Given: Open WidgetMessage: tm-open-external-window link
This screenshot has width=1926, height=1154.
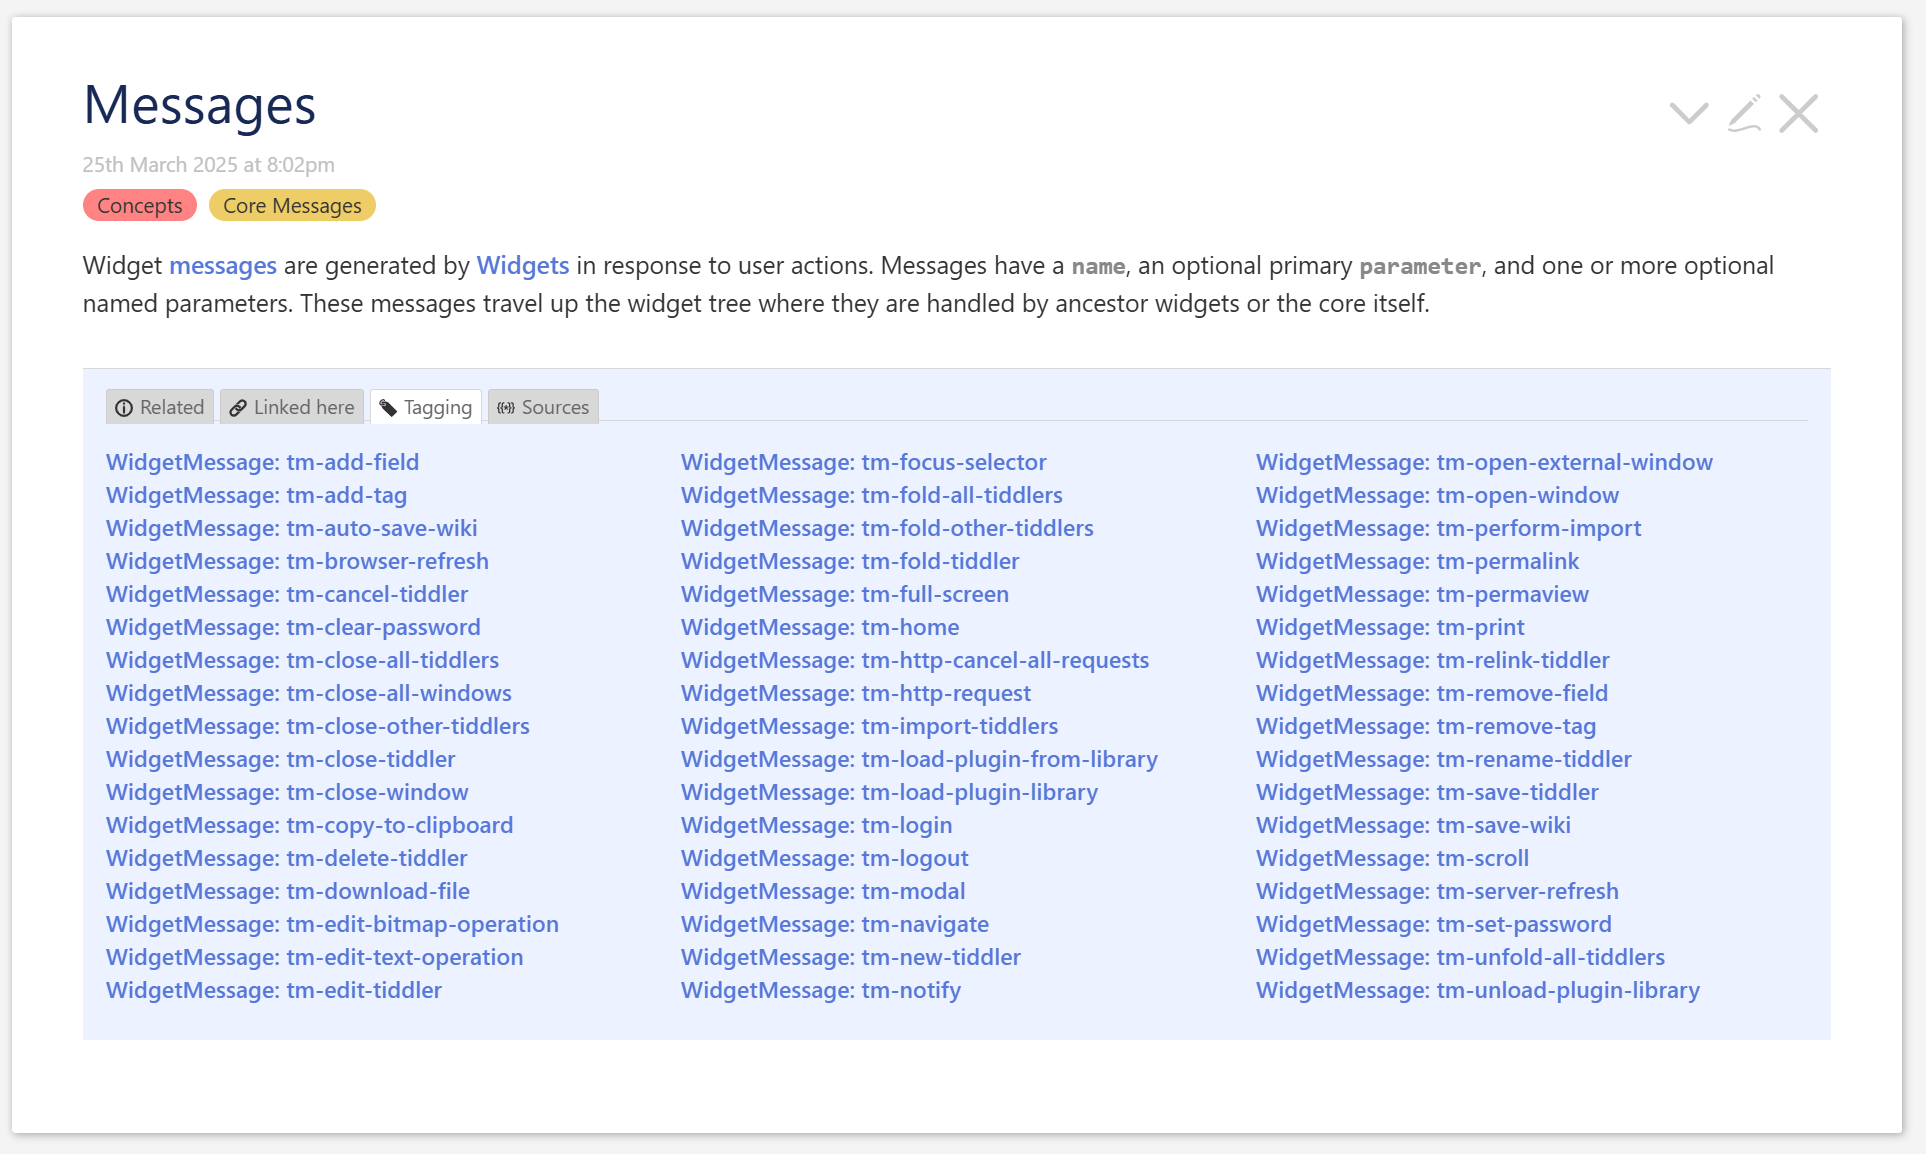Looking at the screenshot, I should tap(1485, 462).
